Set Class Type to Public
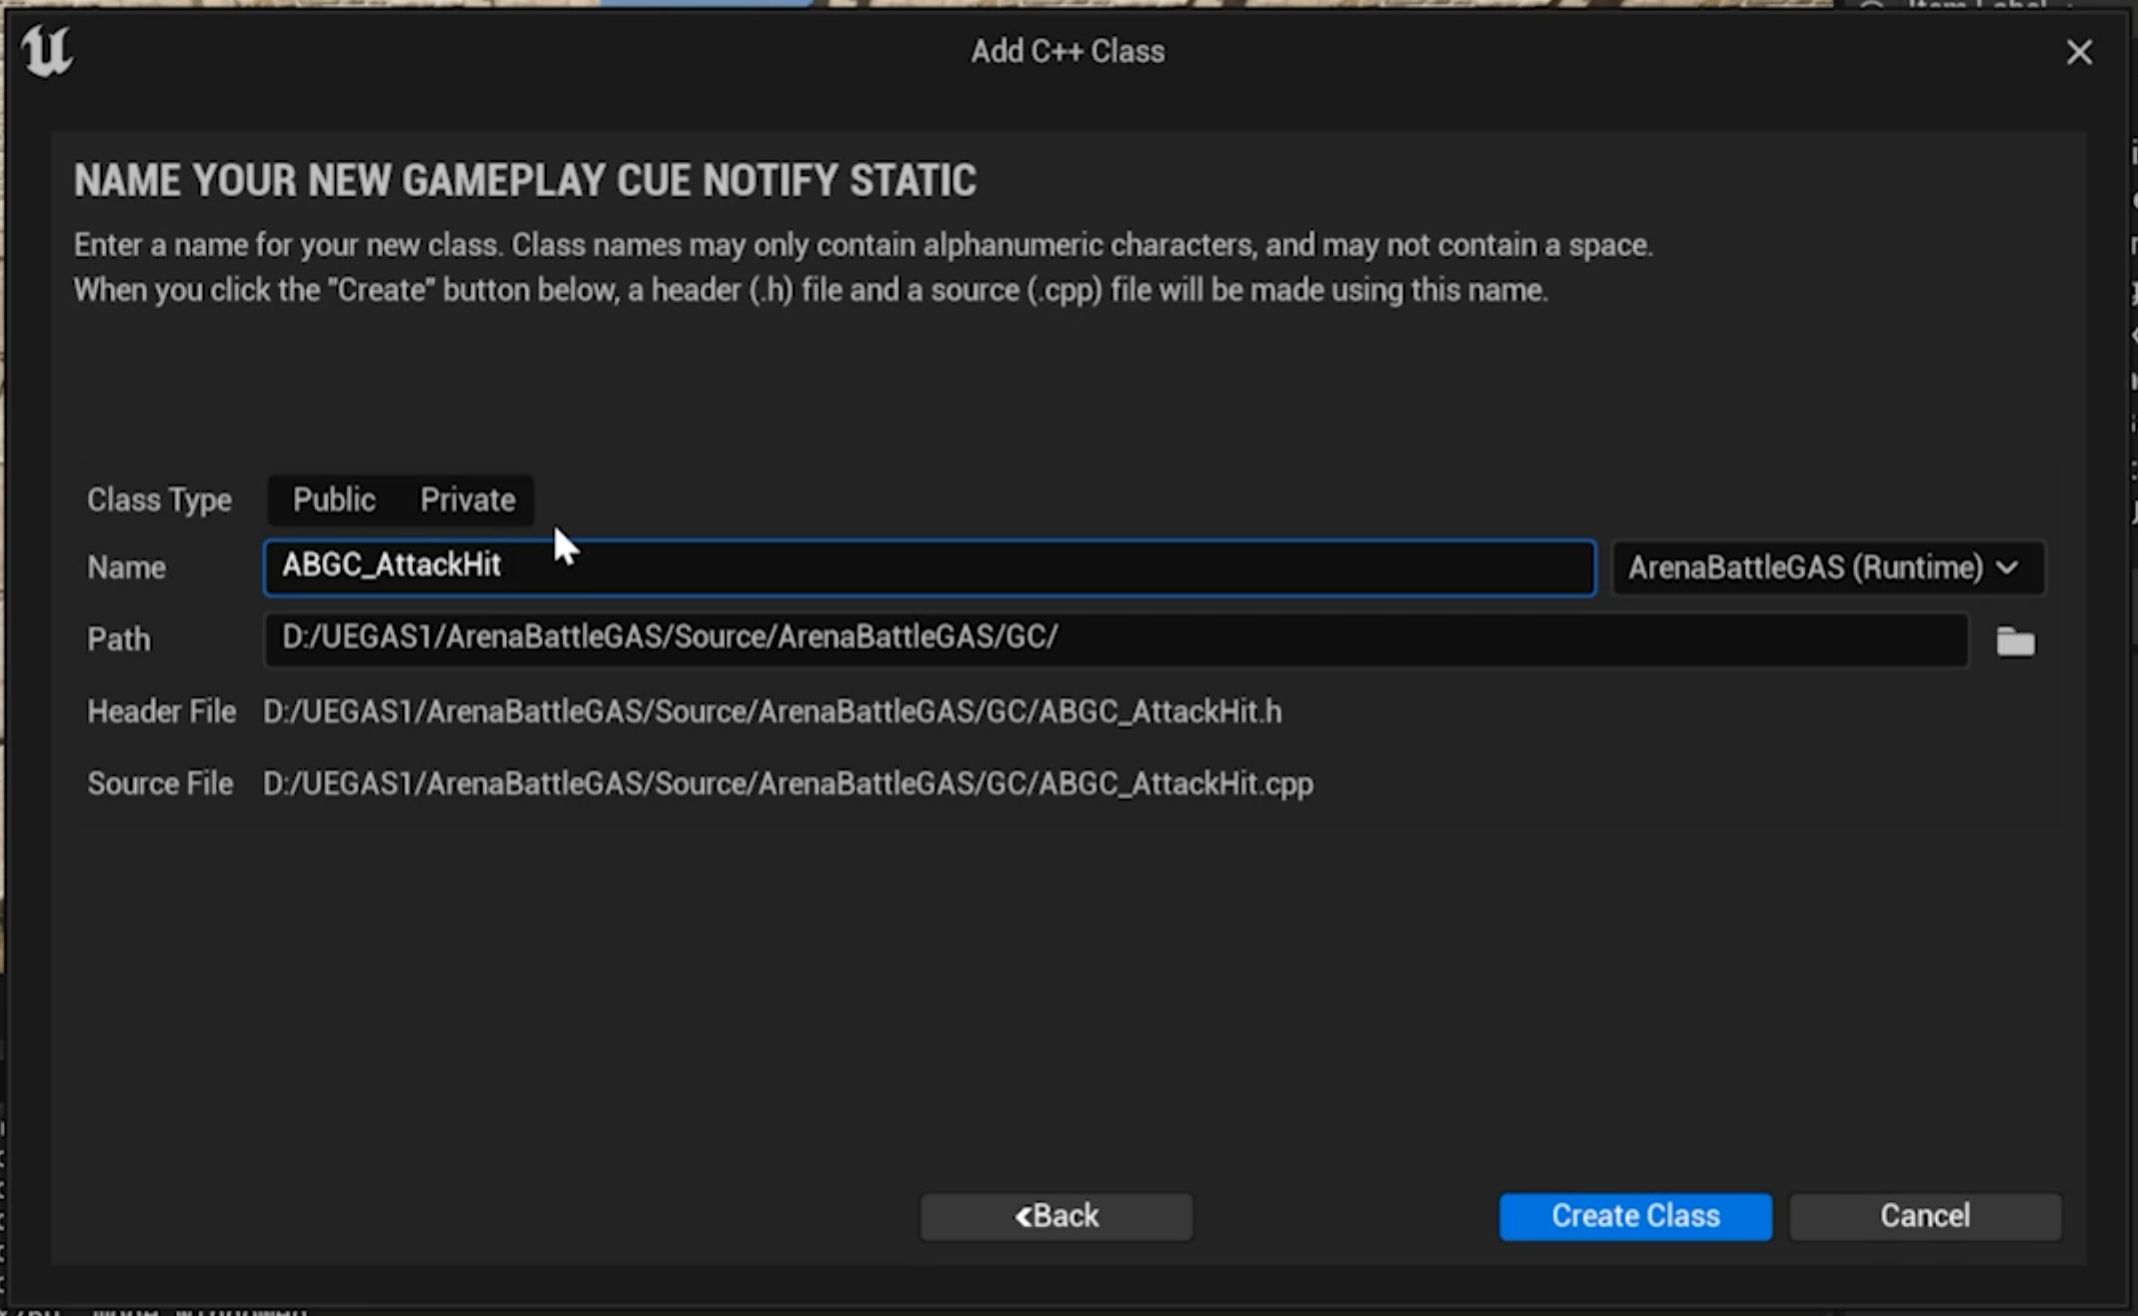 (x=334, y=499)
